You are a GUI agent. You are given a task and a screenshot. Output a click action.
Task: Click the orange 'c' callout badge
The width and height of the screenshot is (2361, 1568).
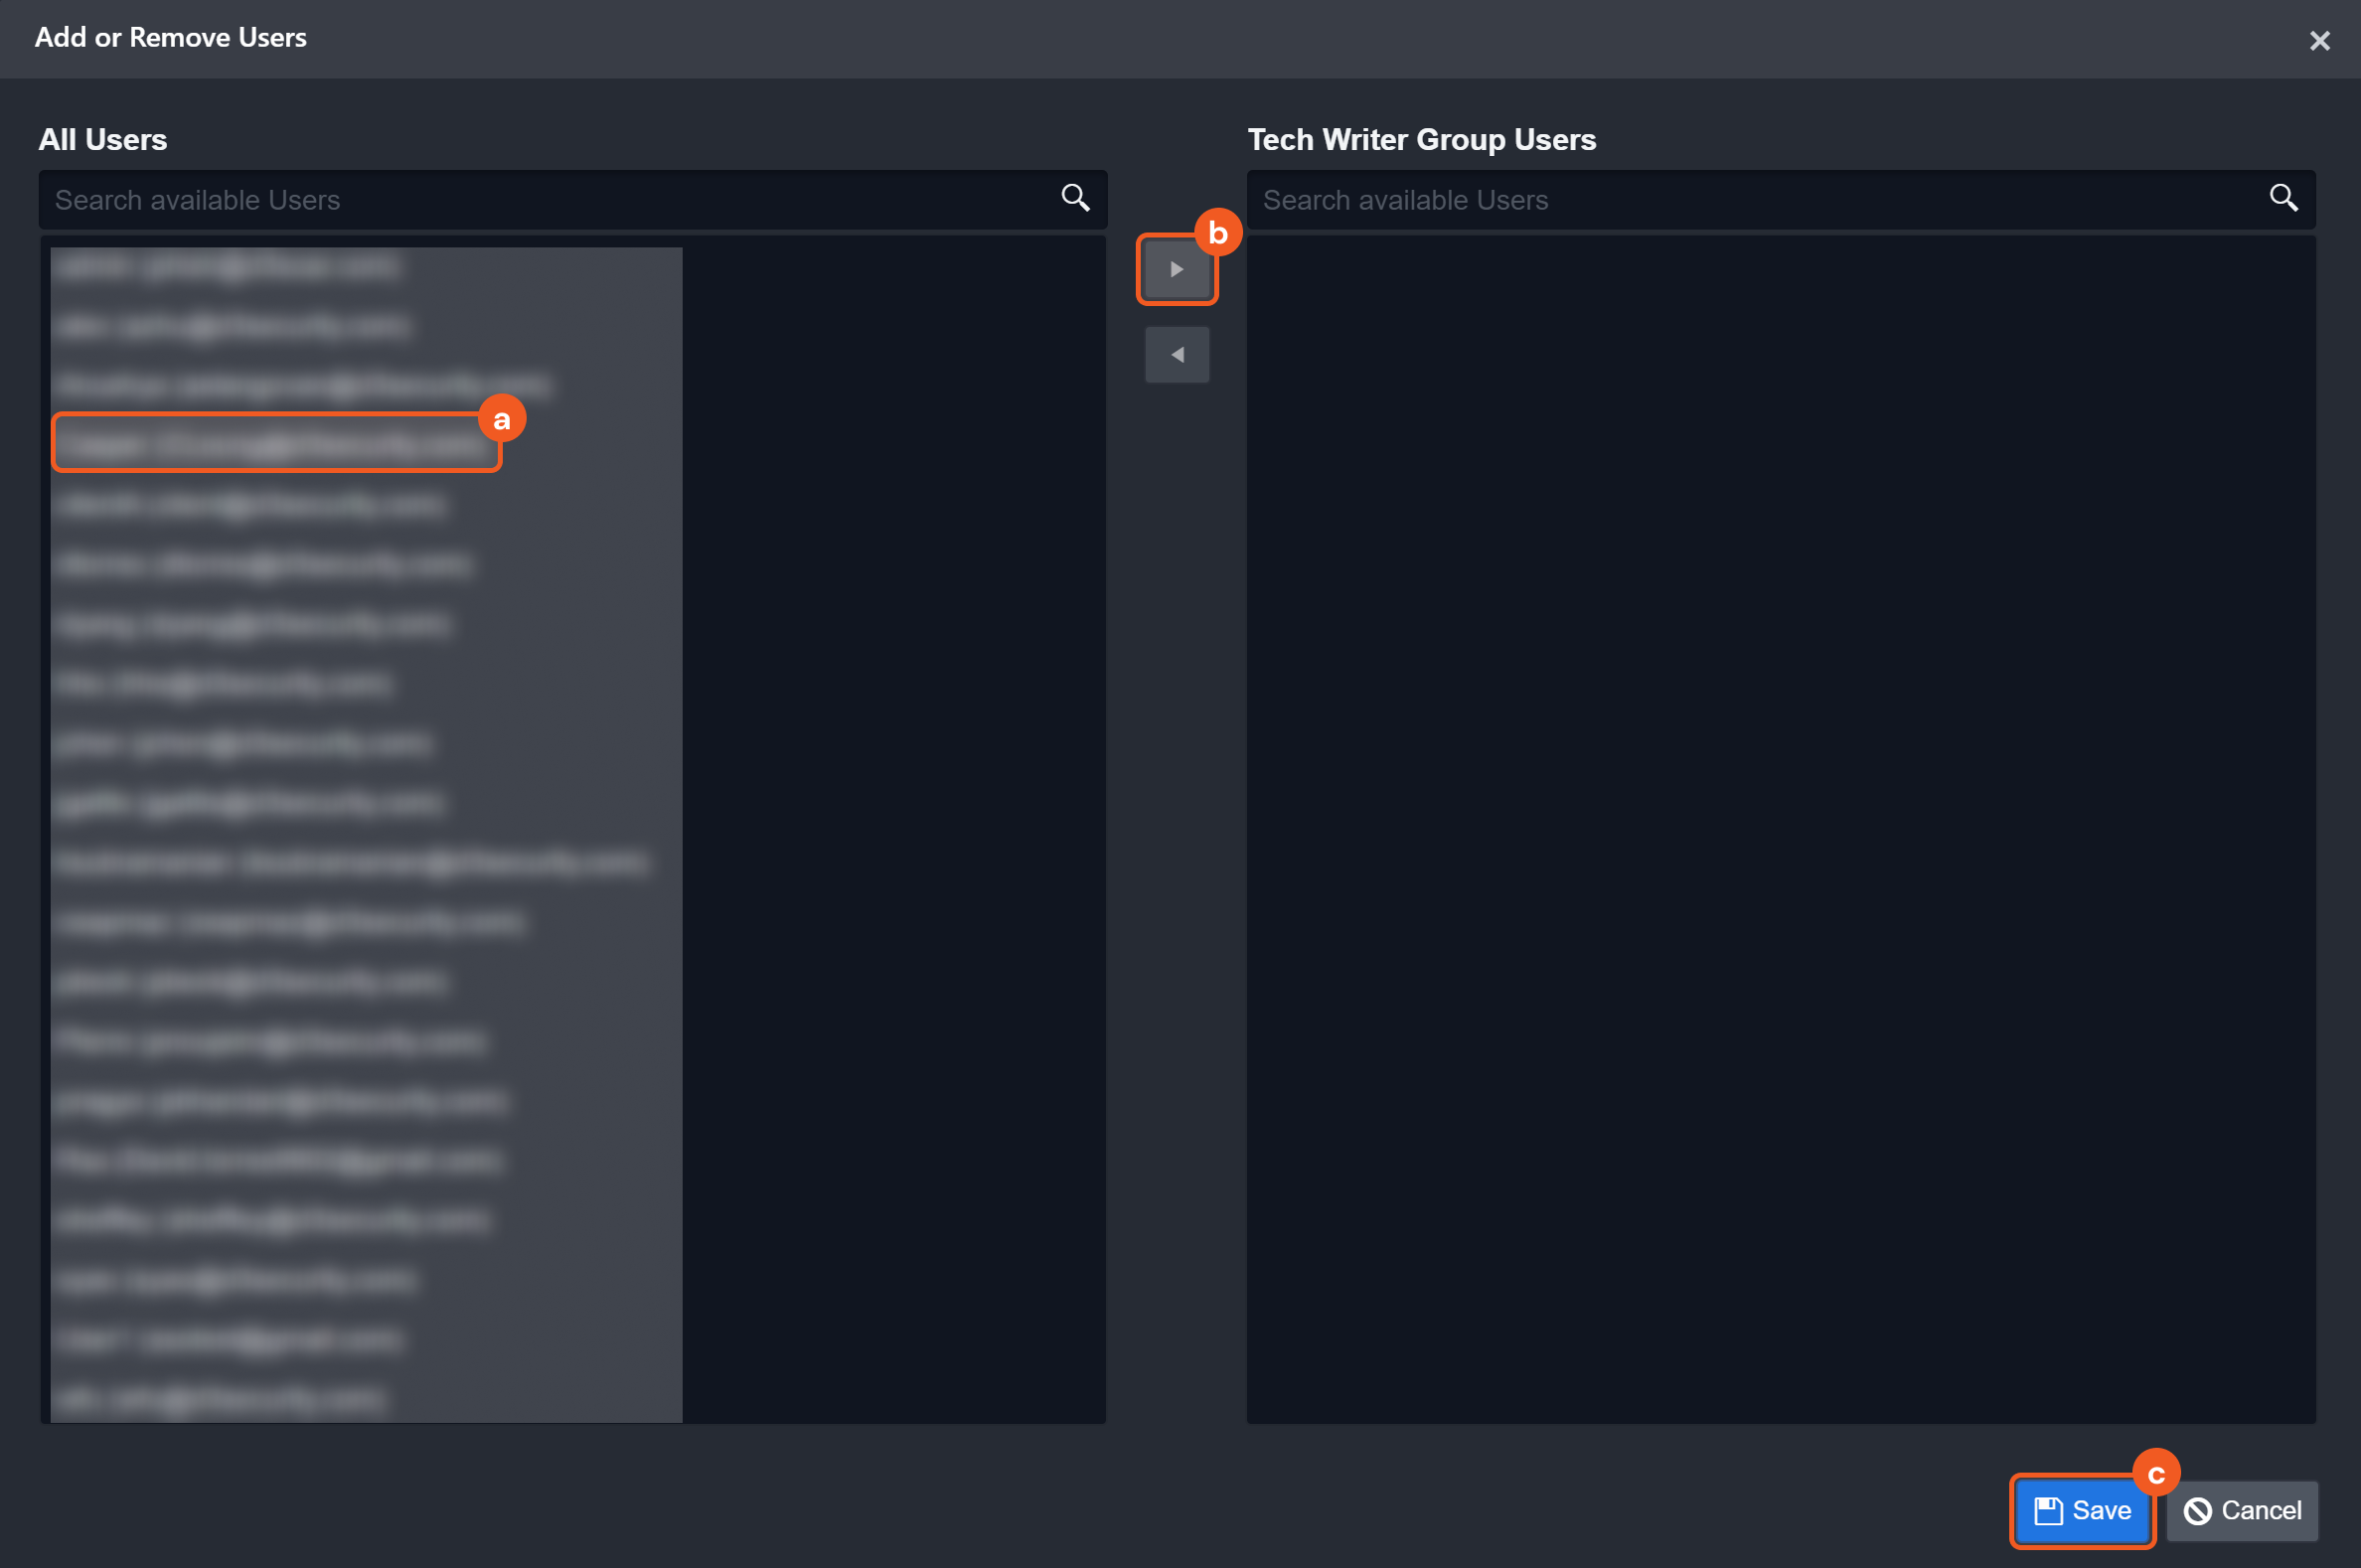coord(2156,1473)
